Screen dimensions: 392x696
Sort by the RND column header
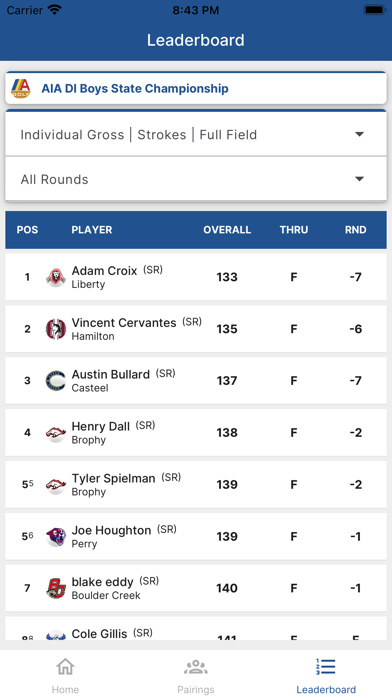point(356,230)
